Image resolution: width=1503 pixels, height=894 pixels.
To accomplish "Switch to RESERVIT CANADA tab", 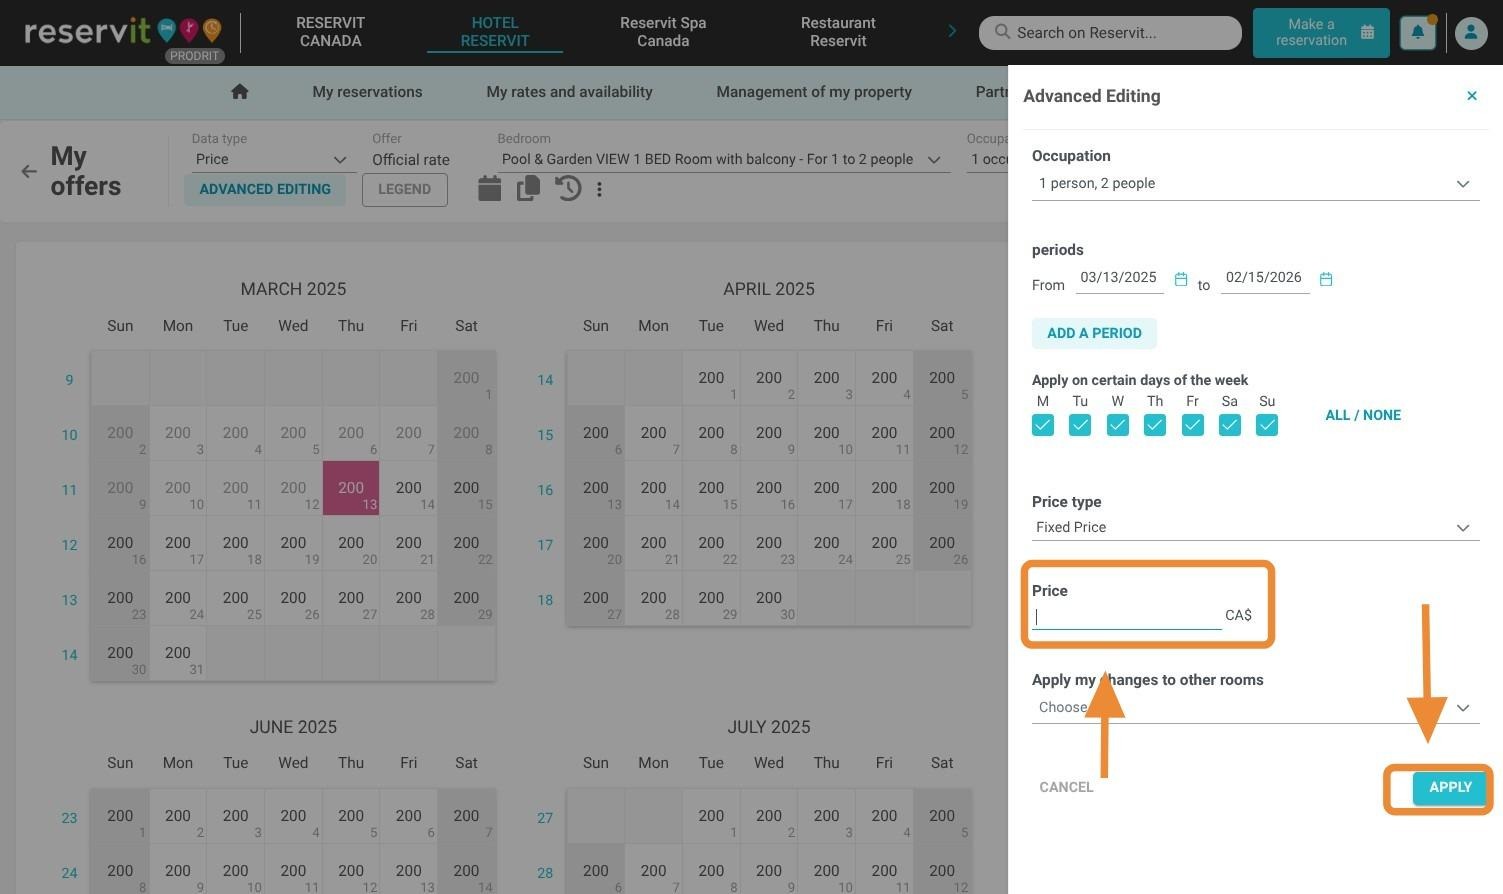I will tap(330, 32).
